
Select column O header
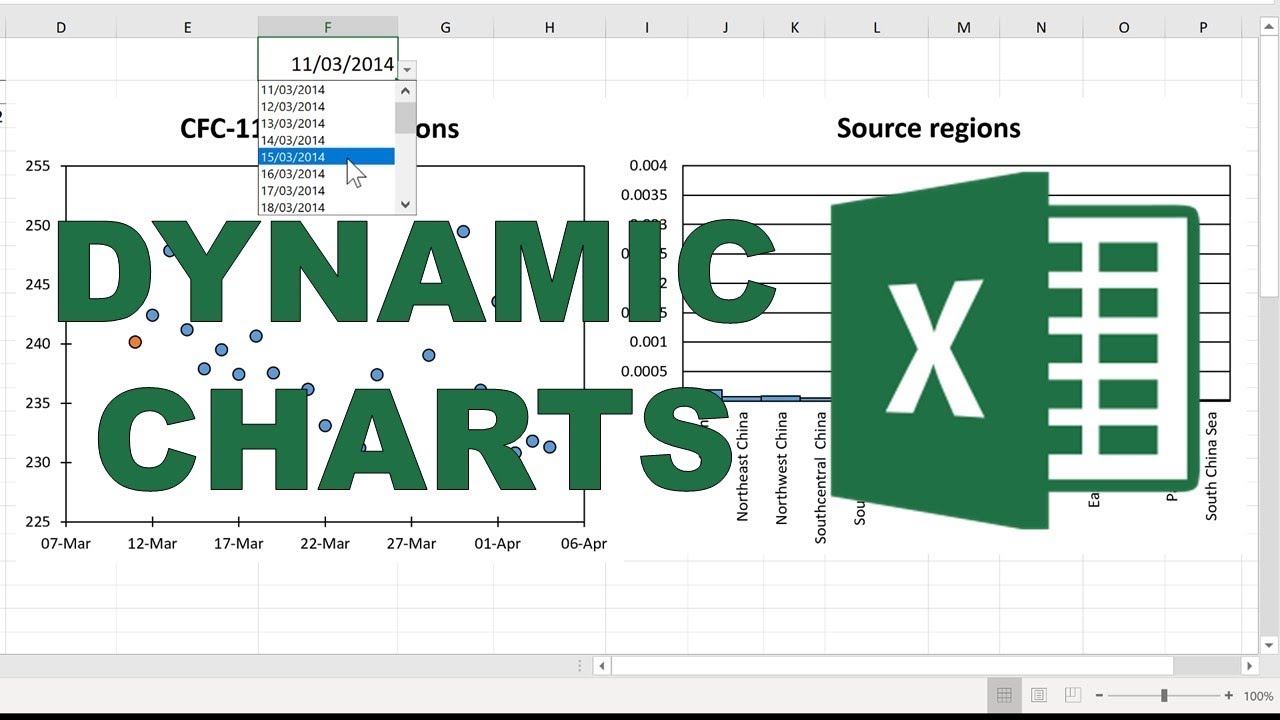click(1124, 28)
